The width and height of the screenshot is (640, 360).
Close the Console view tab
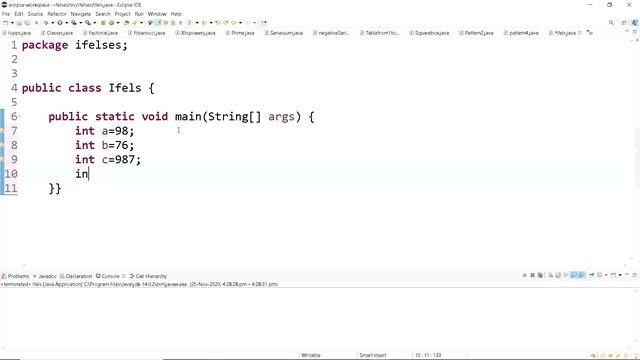(124, 276)
